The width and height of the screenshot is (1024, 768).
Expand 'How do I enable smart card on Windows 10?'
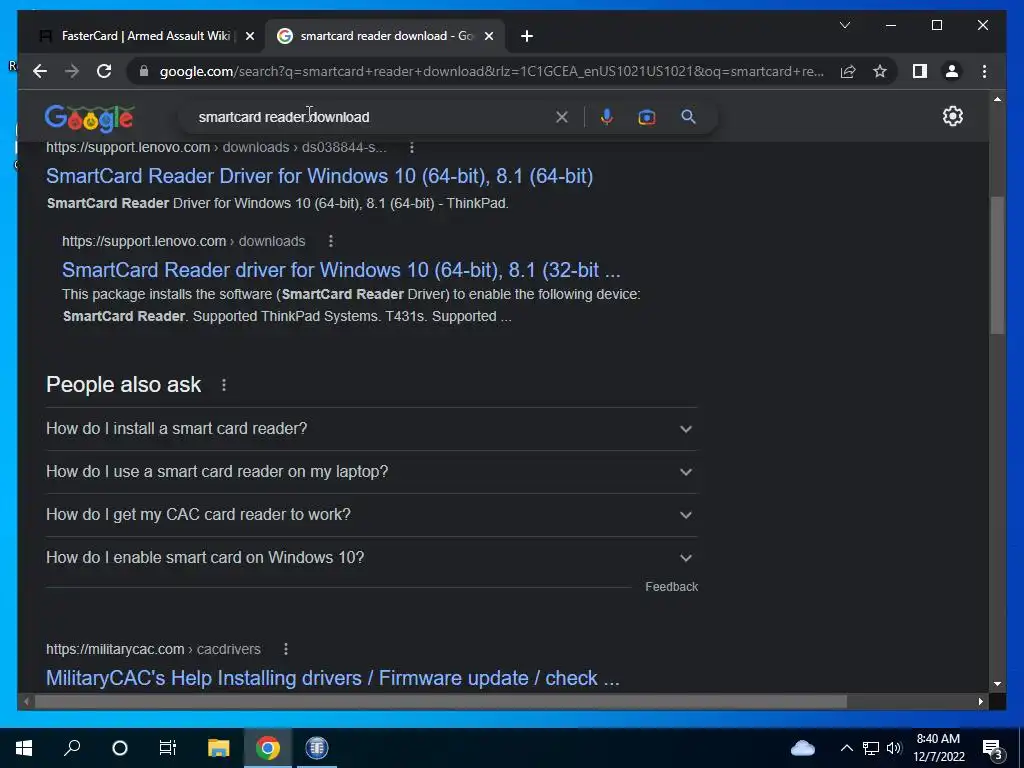(x=371, y=558)
